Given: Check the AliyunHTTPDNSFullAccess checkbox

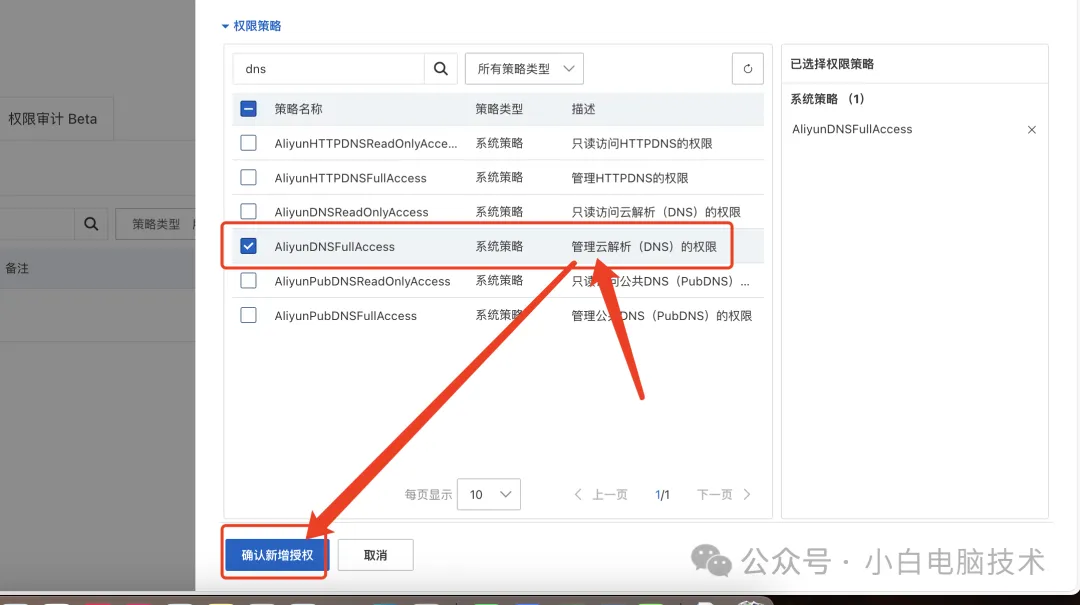Looking at the screenshot, I should [x=248, y=177].
